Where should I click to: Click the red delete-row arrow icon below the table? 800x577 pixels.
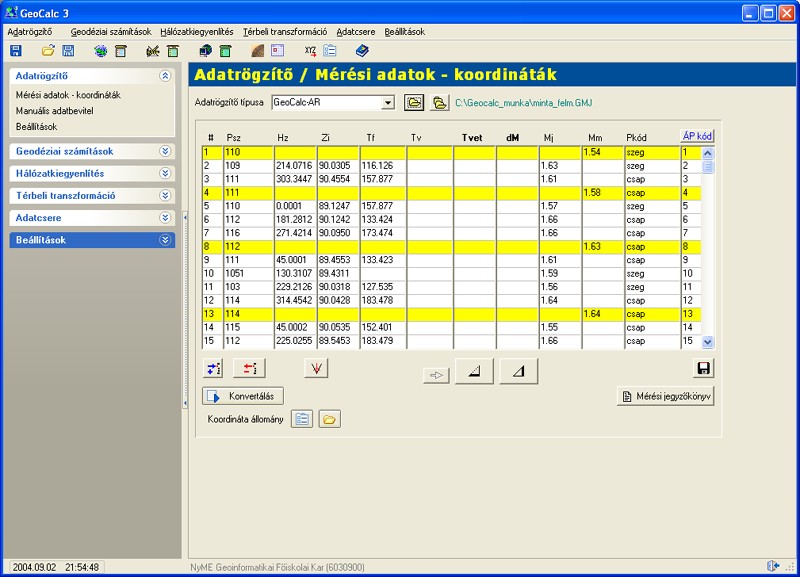point(249,368)
